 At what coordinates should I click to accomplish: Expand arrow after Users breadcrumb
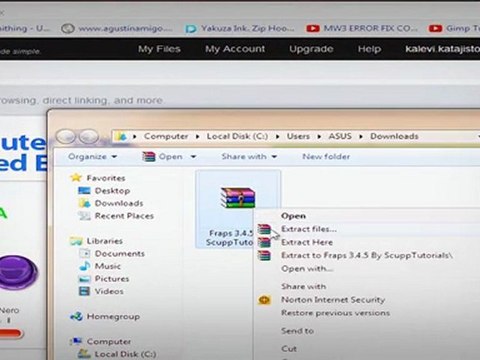coord(319,136)
